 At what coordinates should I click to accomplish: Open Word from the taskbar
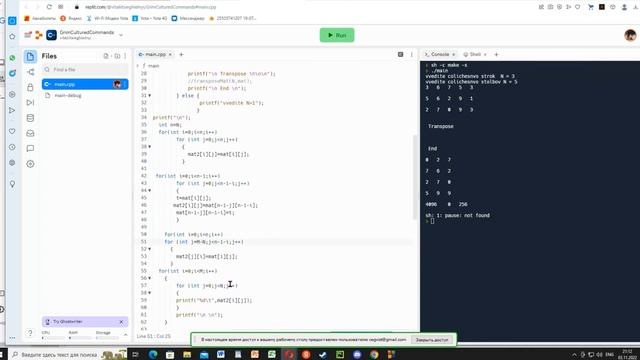pos(221,354)
